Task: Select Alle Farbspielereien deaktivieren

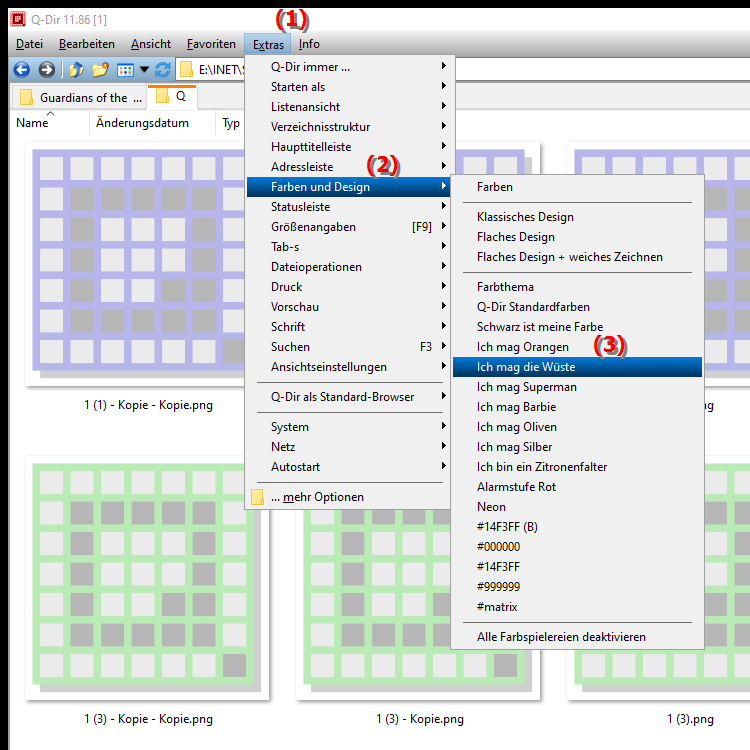Action: click(577, 637)
